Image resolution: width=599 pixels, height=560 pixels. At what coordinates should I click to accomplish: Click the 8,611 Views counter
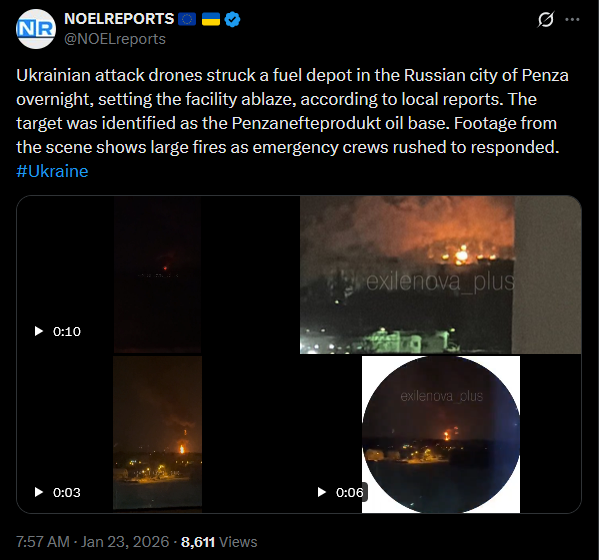pos(219,542)
